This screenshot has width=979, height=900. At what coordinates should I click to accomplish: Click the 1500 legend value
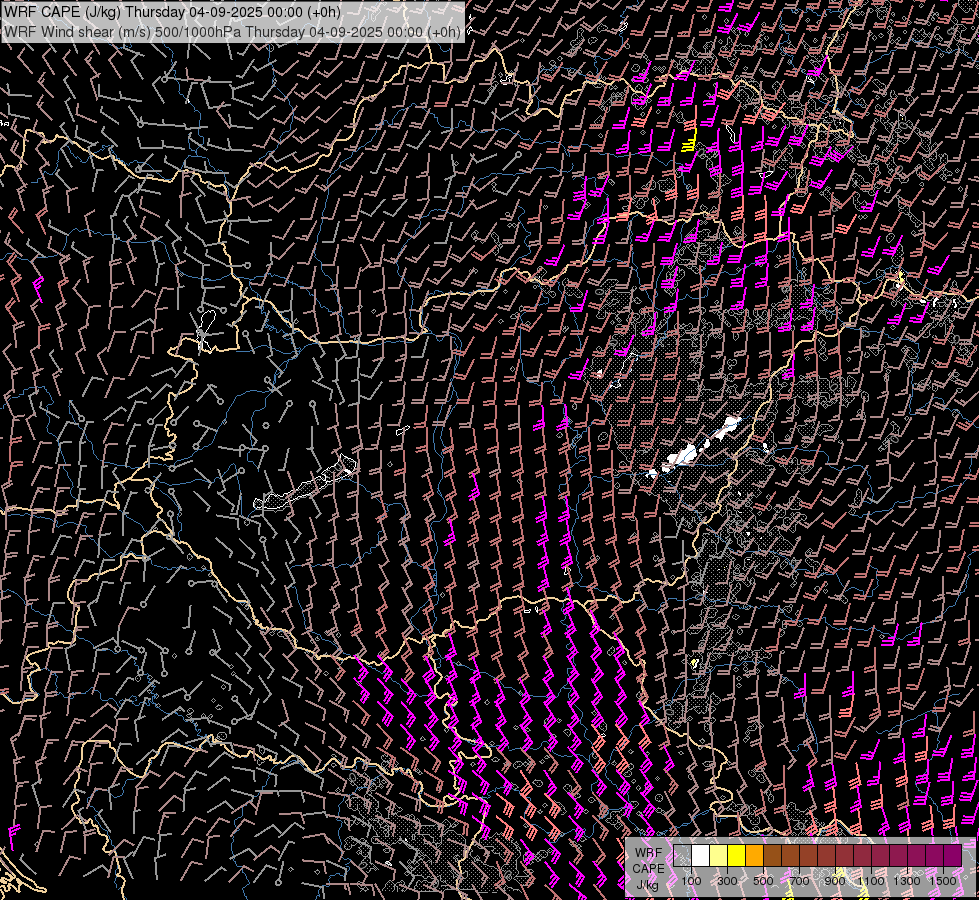coord(943,881)
